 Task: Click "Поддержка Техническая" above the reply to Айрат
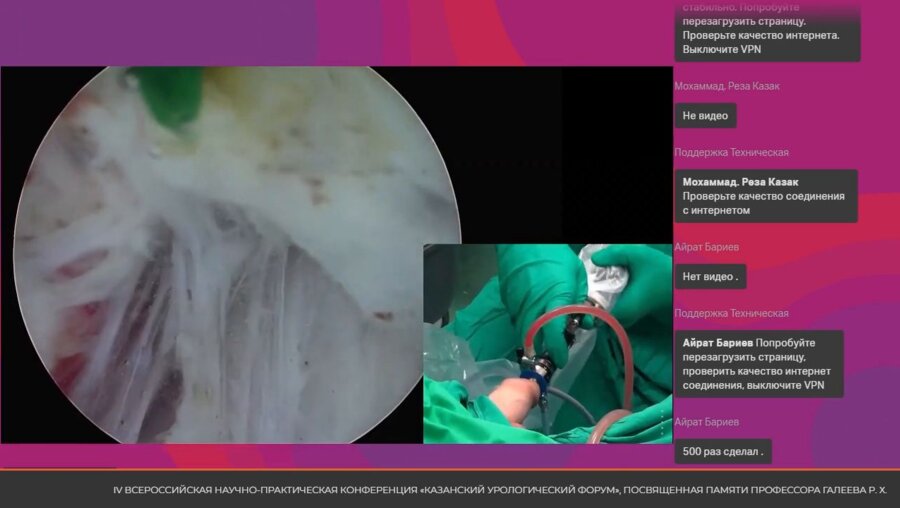[731, 314]
